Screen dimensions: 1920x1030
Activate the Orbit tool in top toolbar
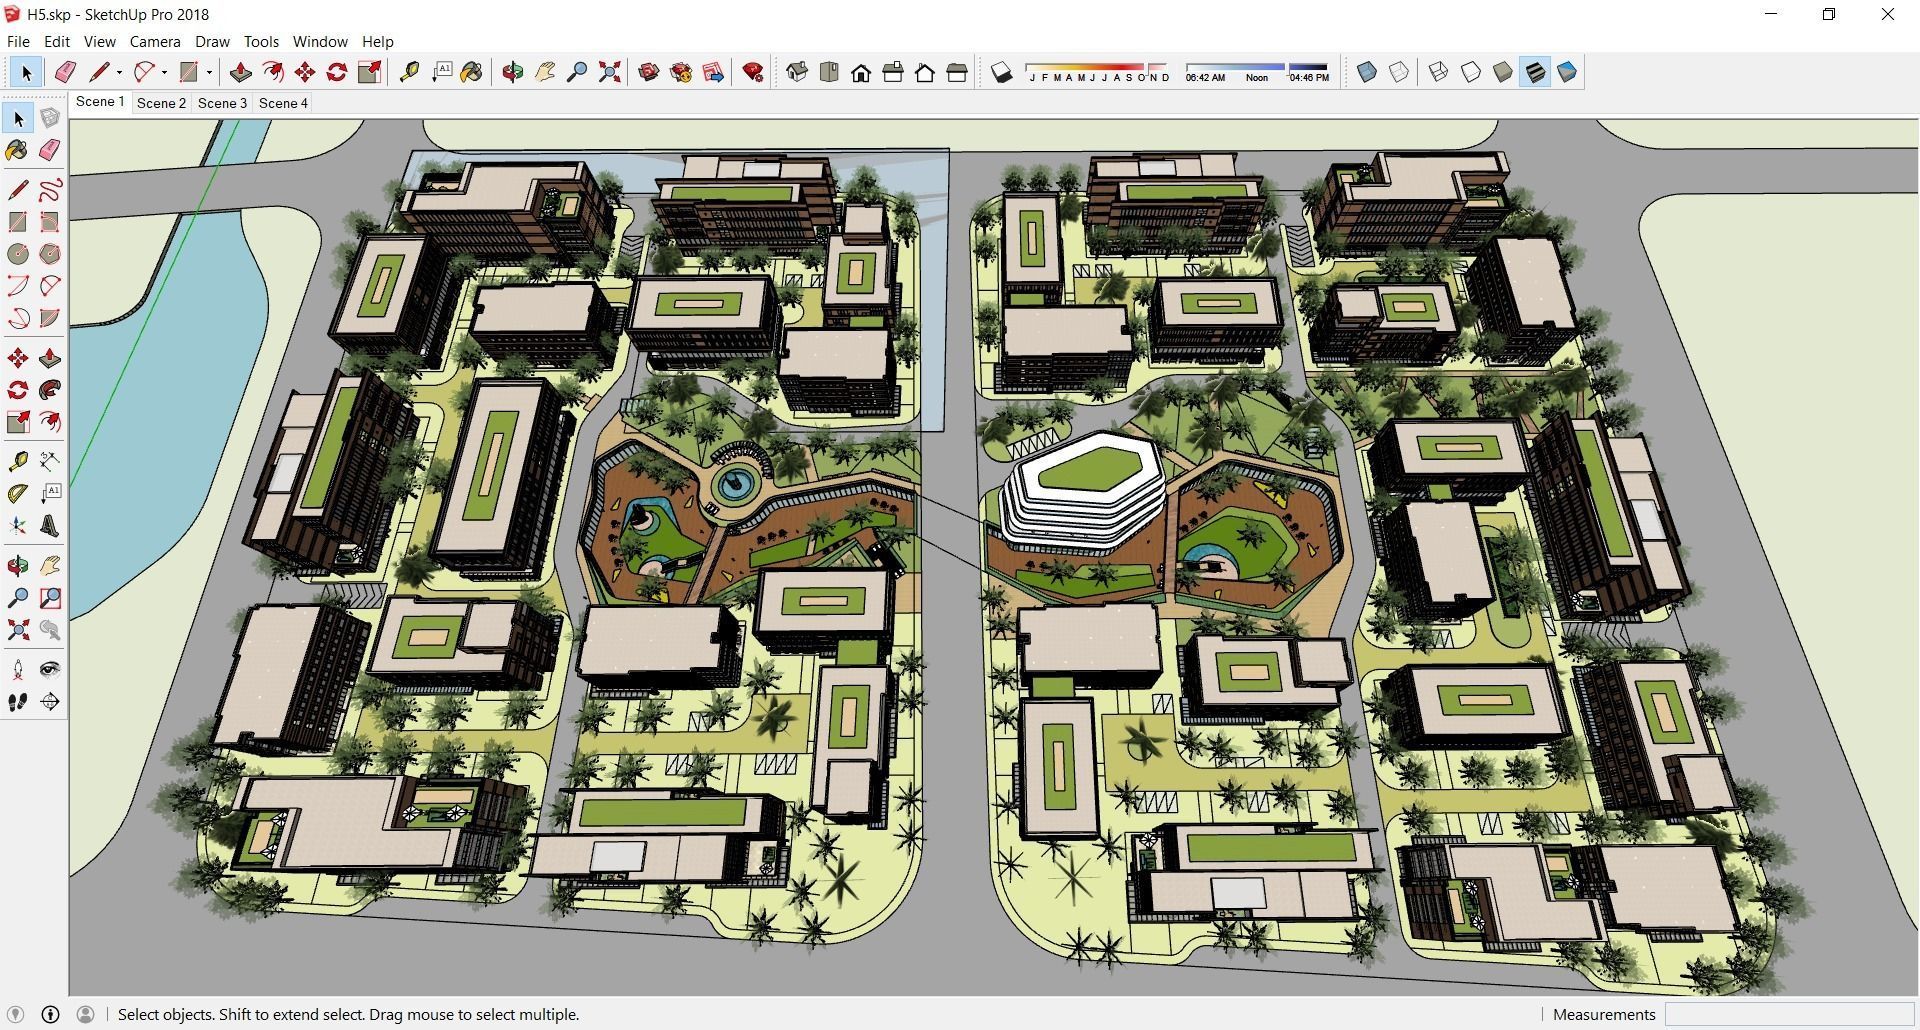tap(513, 72)
